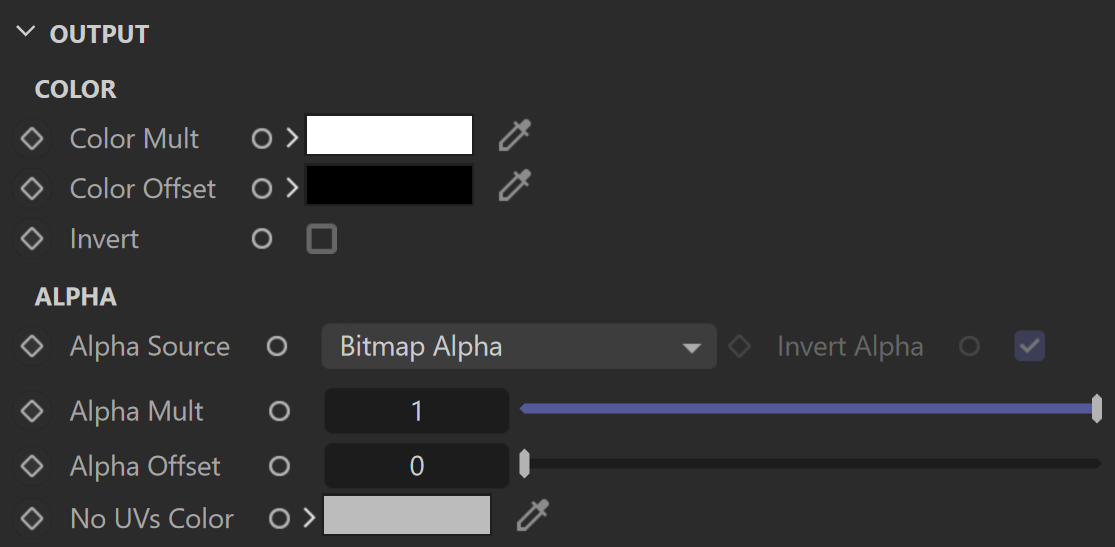Expand the No UVs Color chevron

(309, 519)
